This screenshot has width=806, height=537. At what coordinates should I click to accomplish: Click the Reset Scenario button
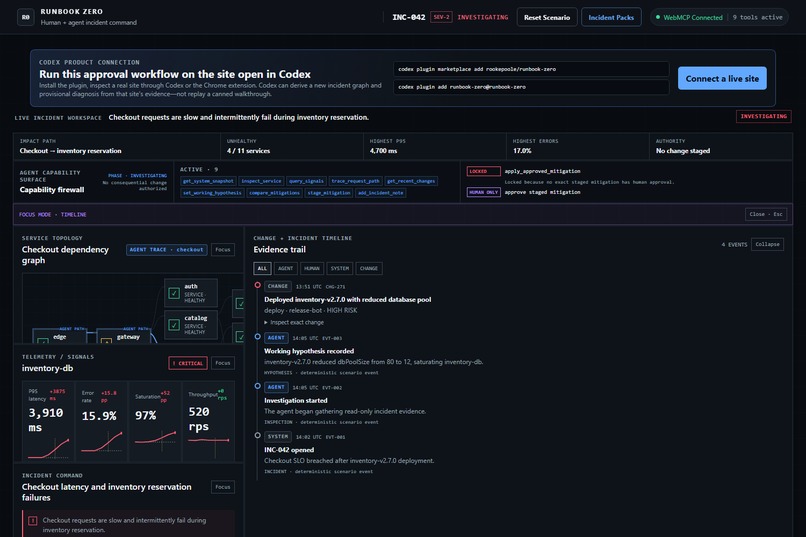point(547,17)
